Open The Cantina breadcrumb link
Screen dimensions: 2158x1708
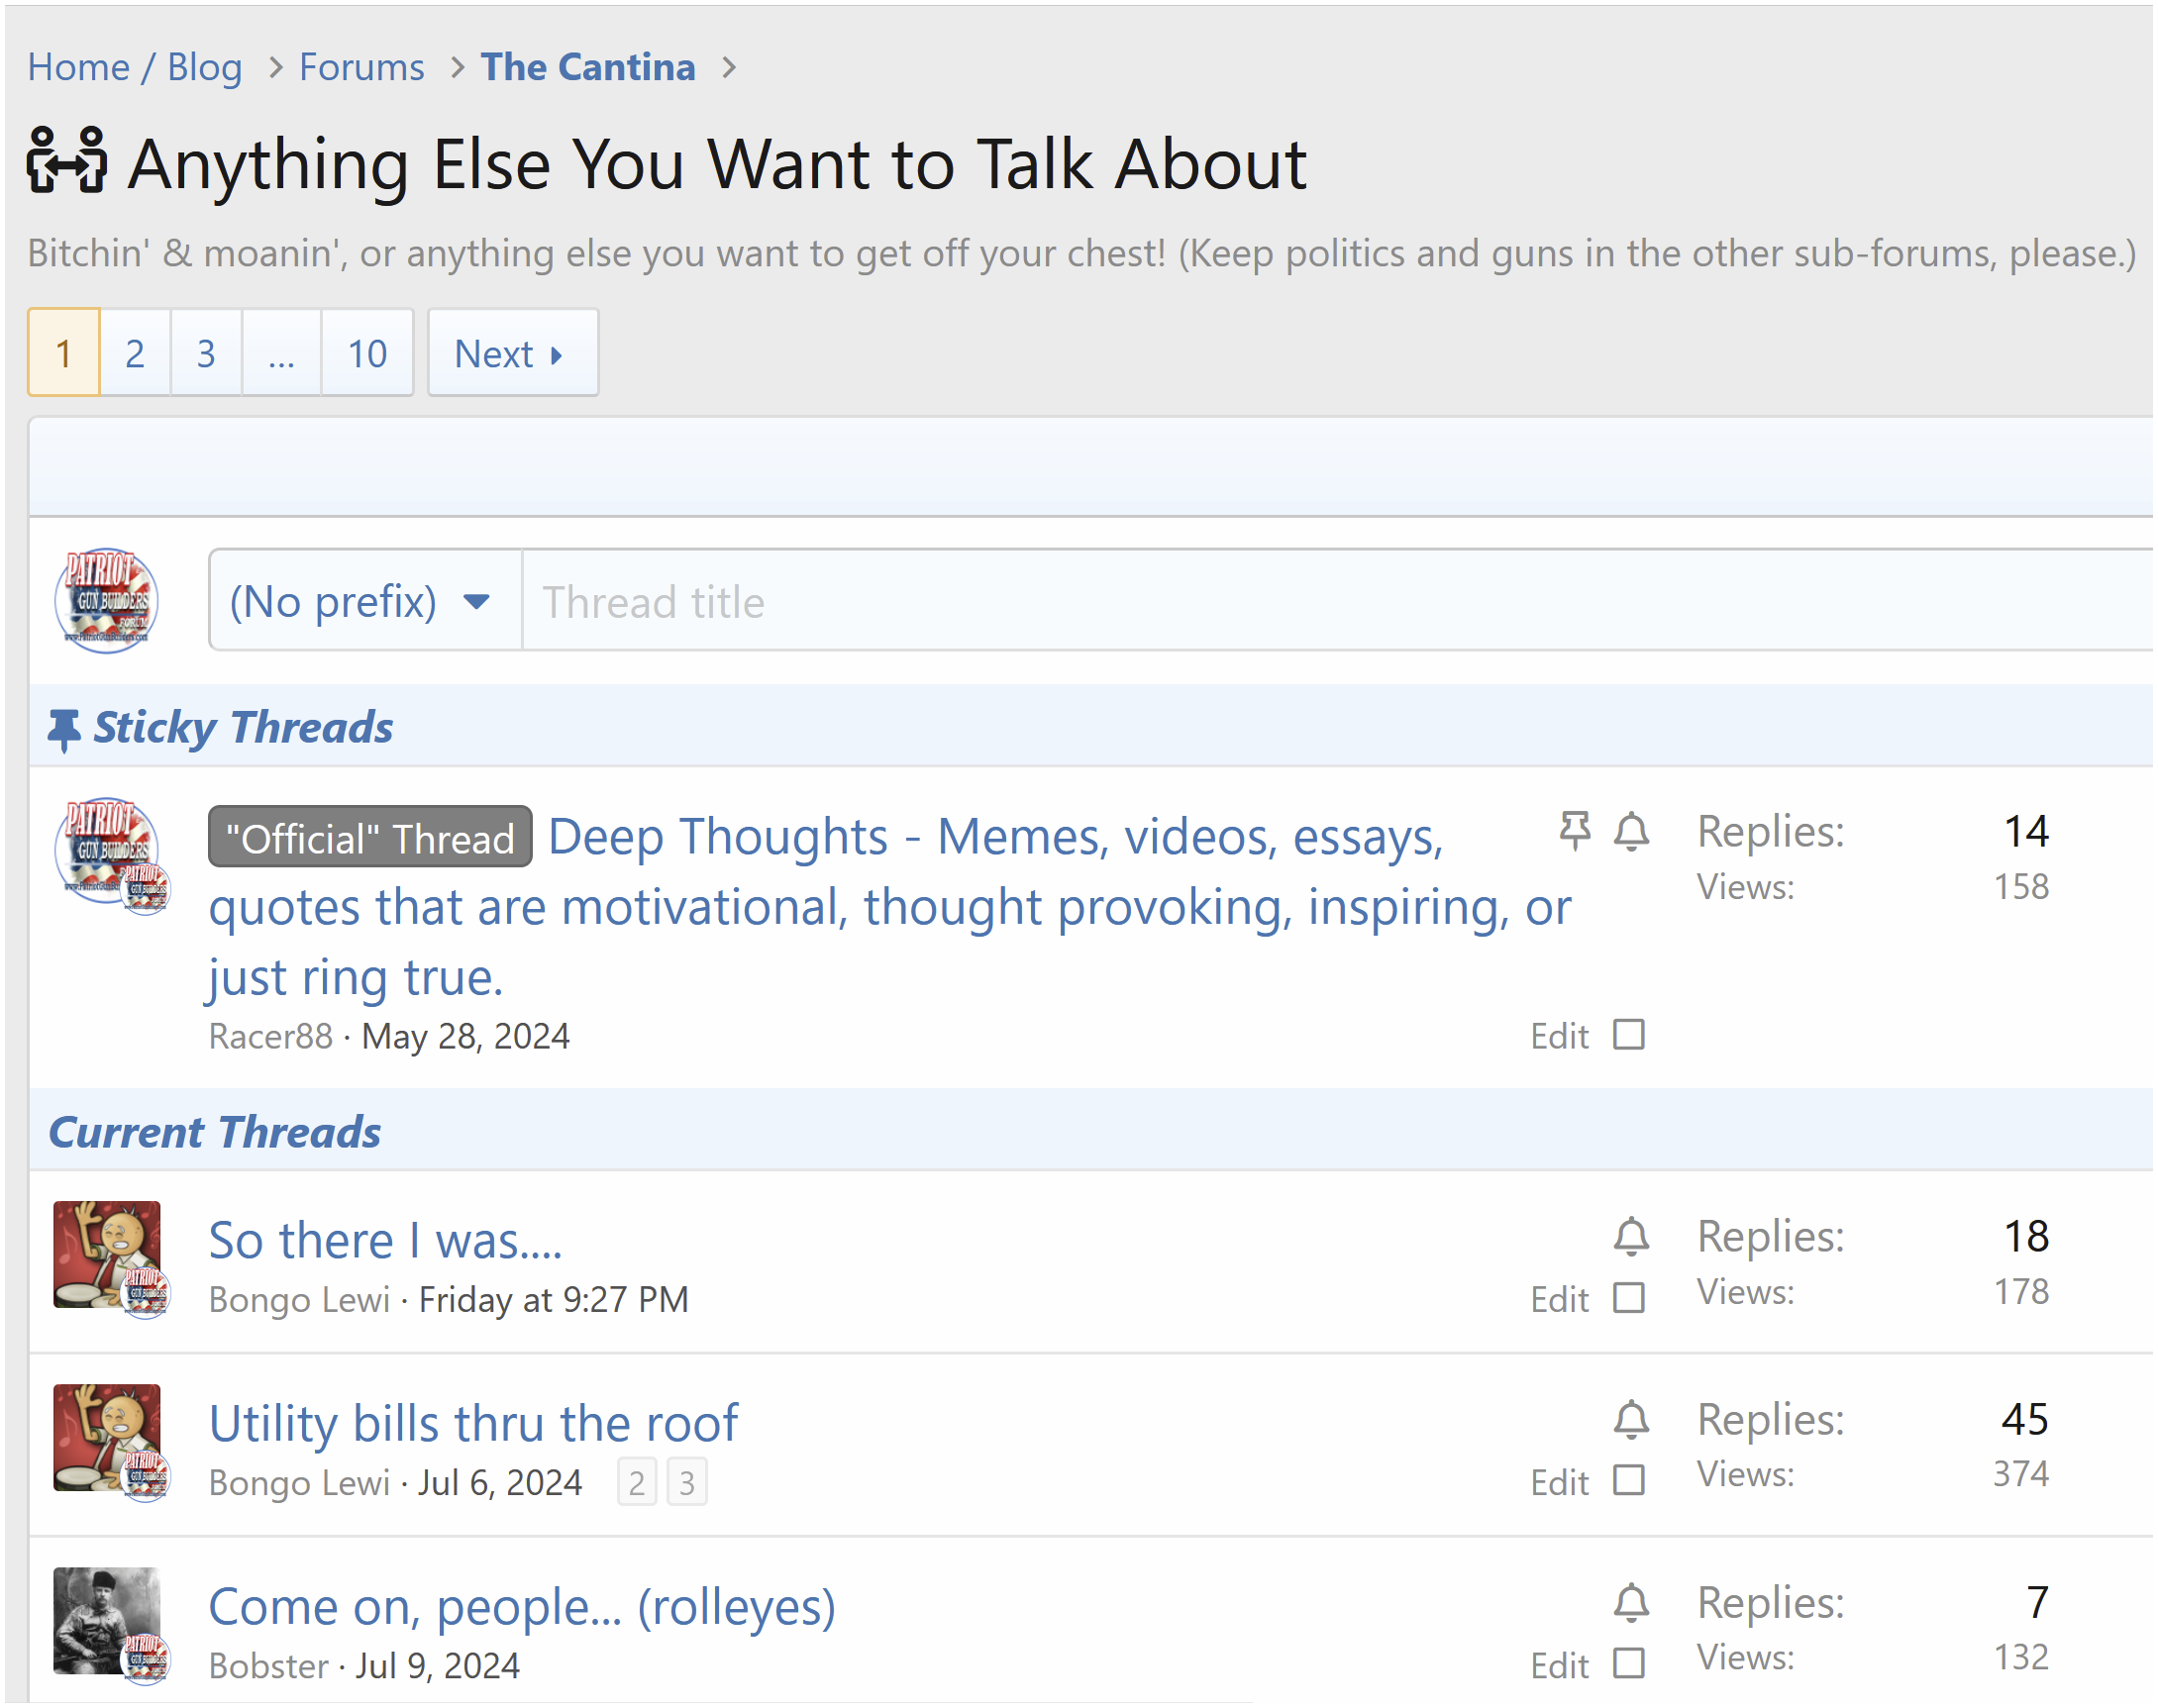click(588, 67)
